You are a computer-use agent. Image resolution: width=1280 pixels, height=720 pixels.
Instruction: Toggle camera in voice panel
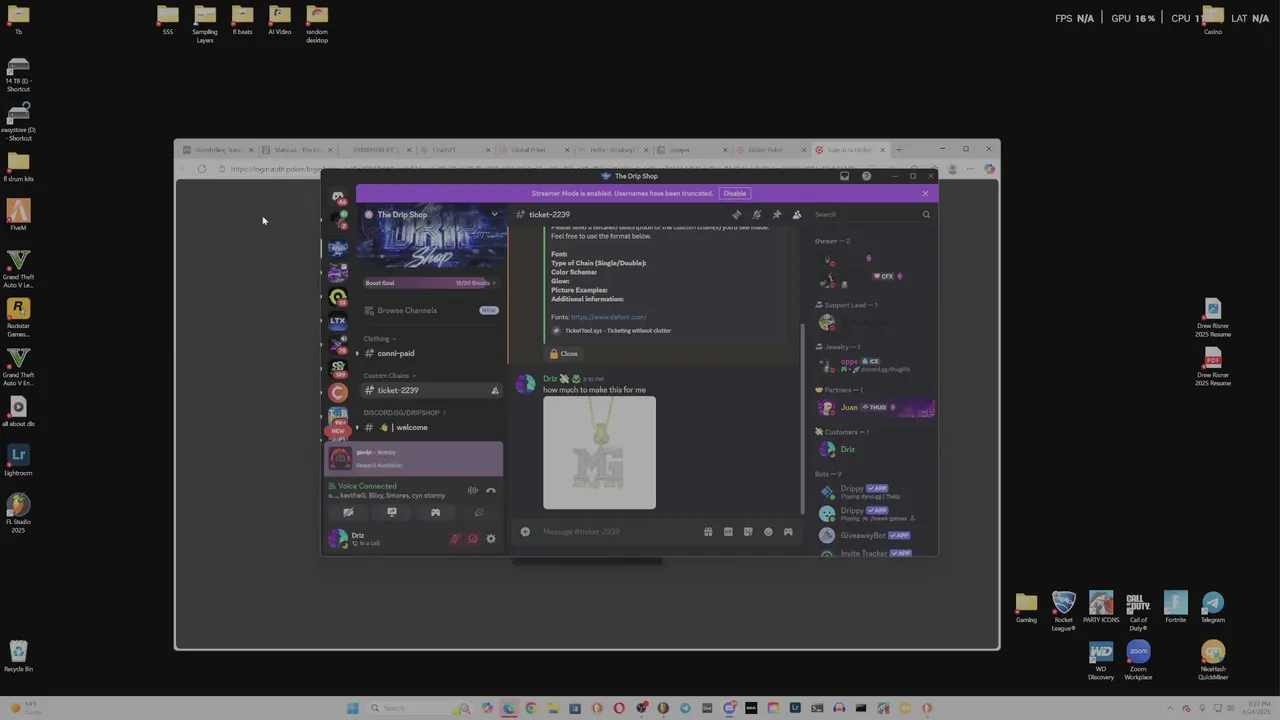(x=348, y=512)
